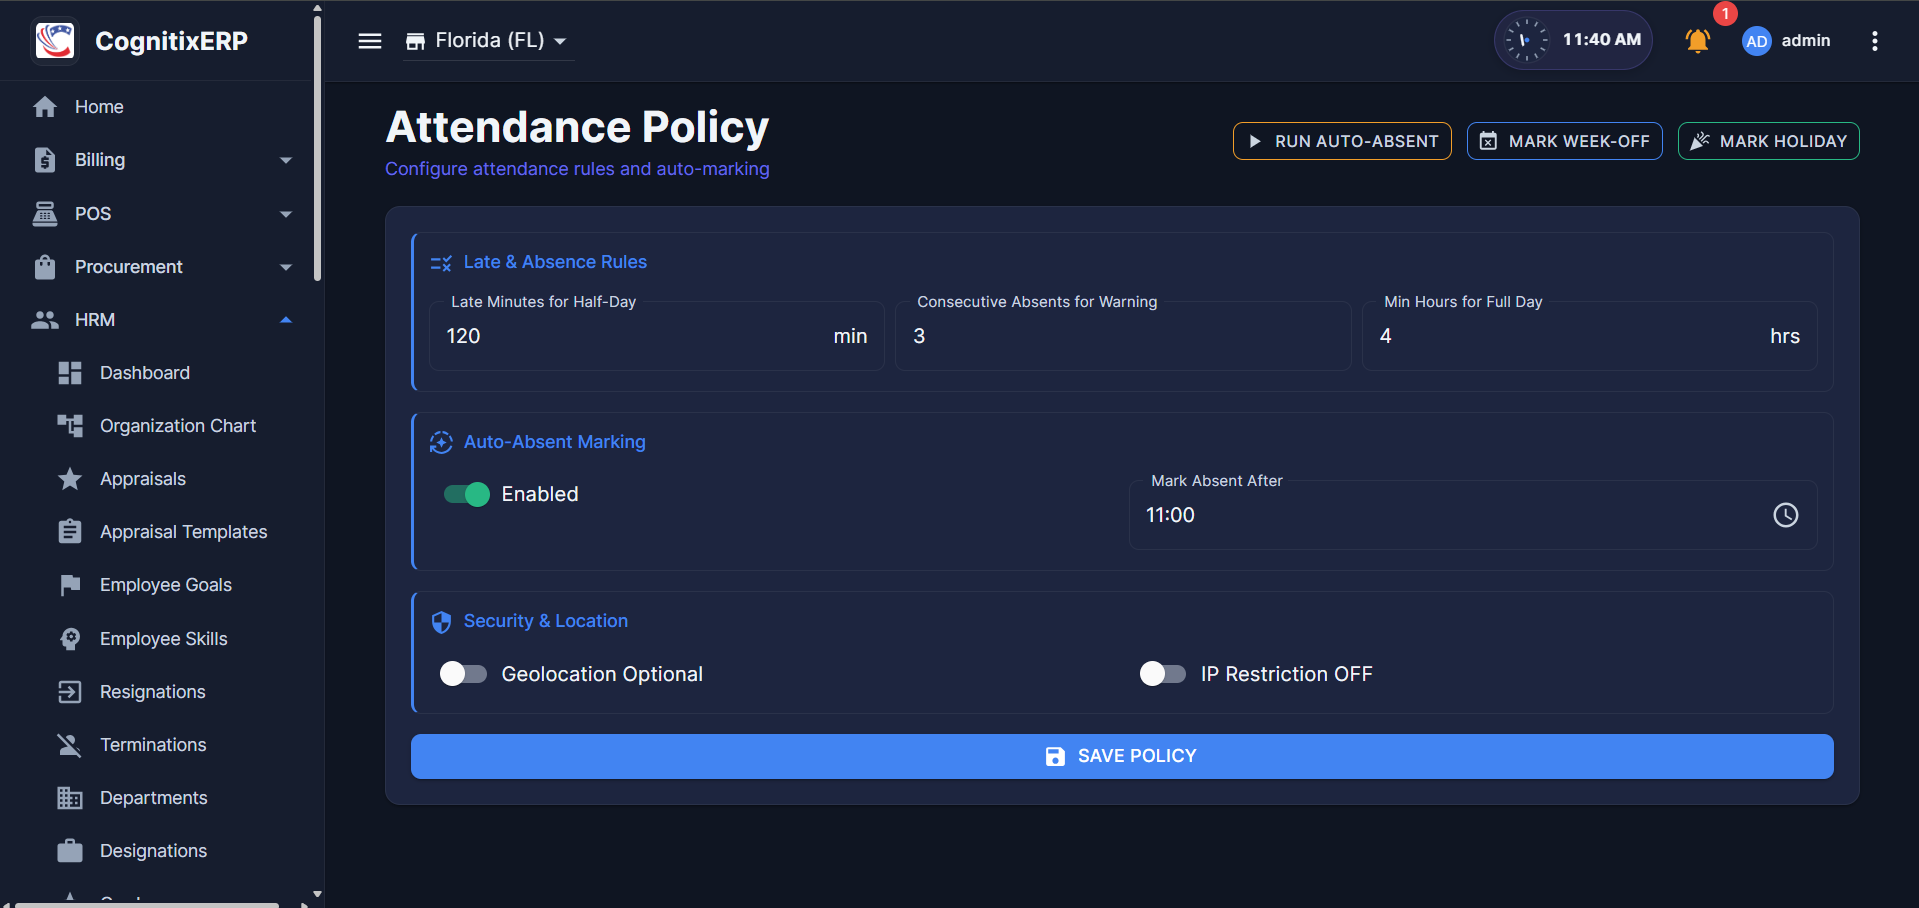
Task: Click the Employee Skills label
Action: [x=164, y=639]
